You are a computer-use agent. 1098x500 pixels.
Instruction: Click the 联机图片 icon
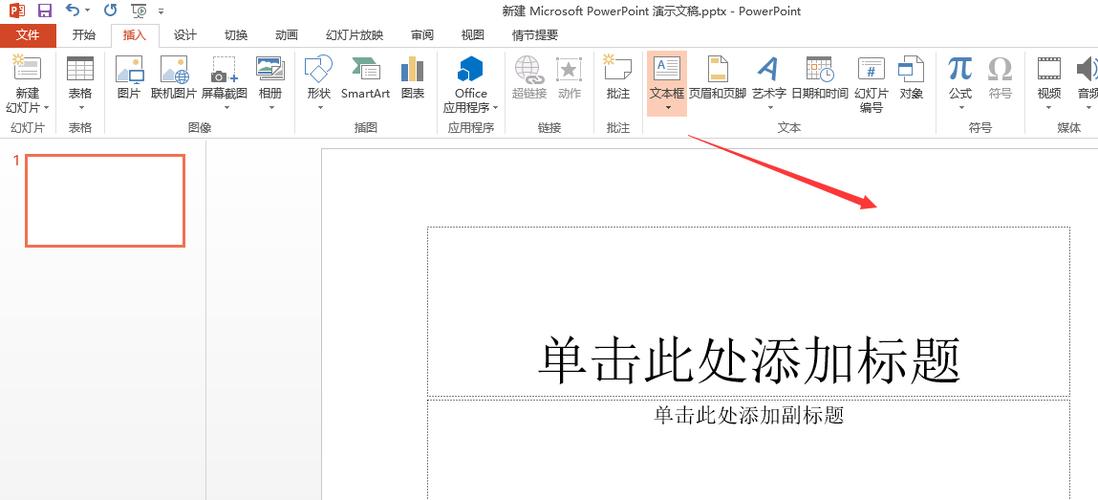pyautogui.click(x=174, y=68)
